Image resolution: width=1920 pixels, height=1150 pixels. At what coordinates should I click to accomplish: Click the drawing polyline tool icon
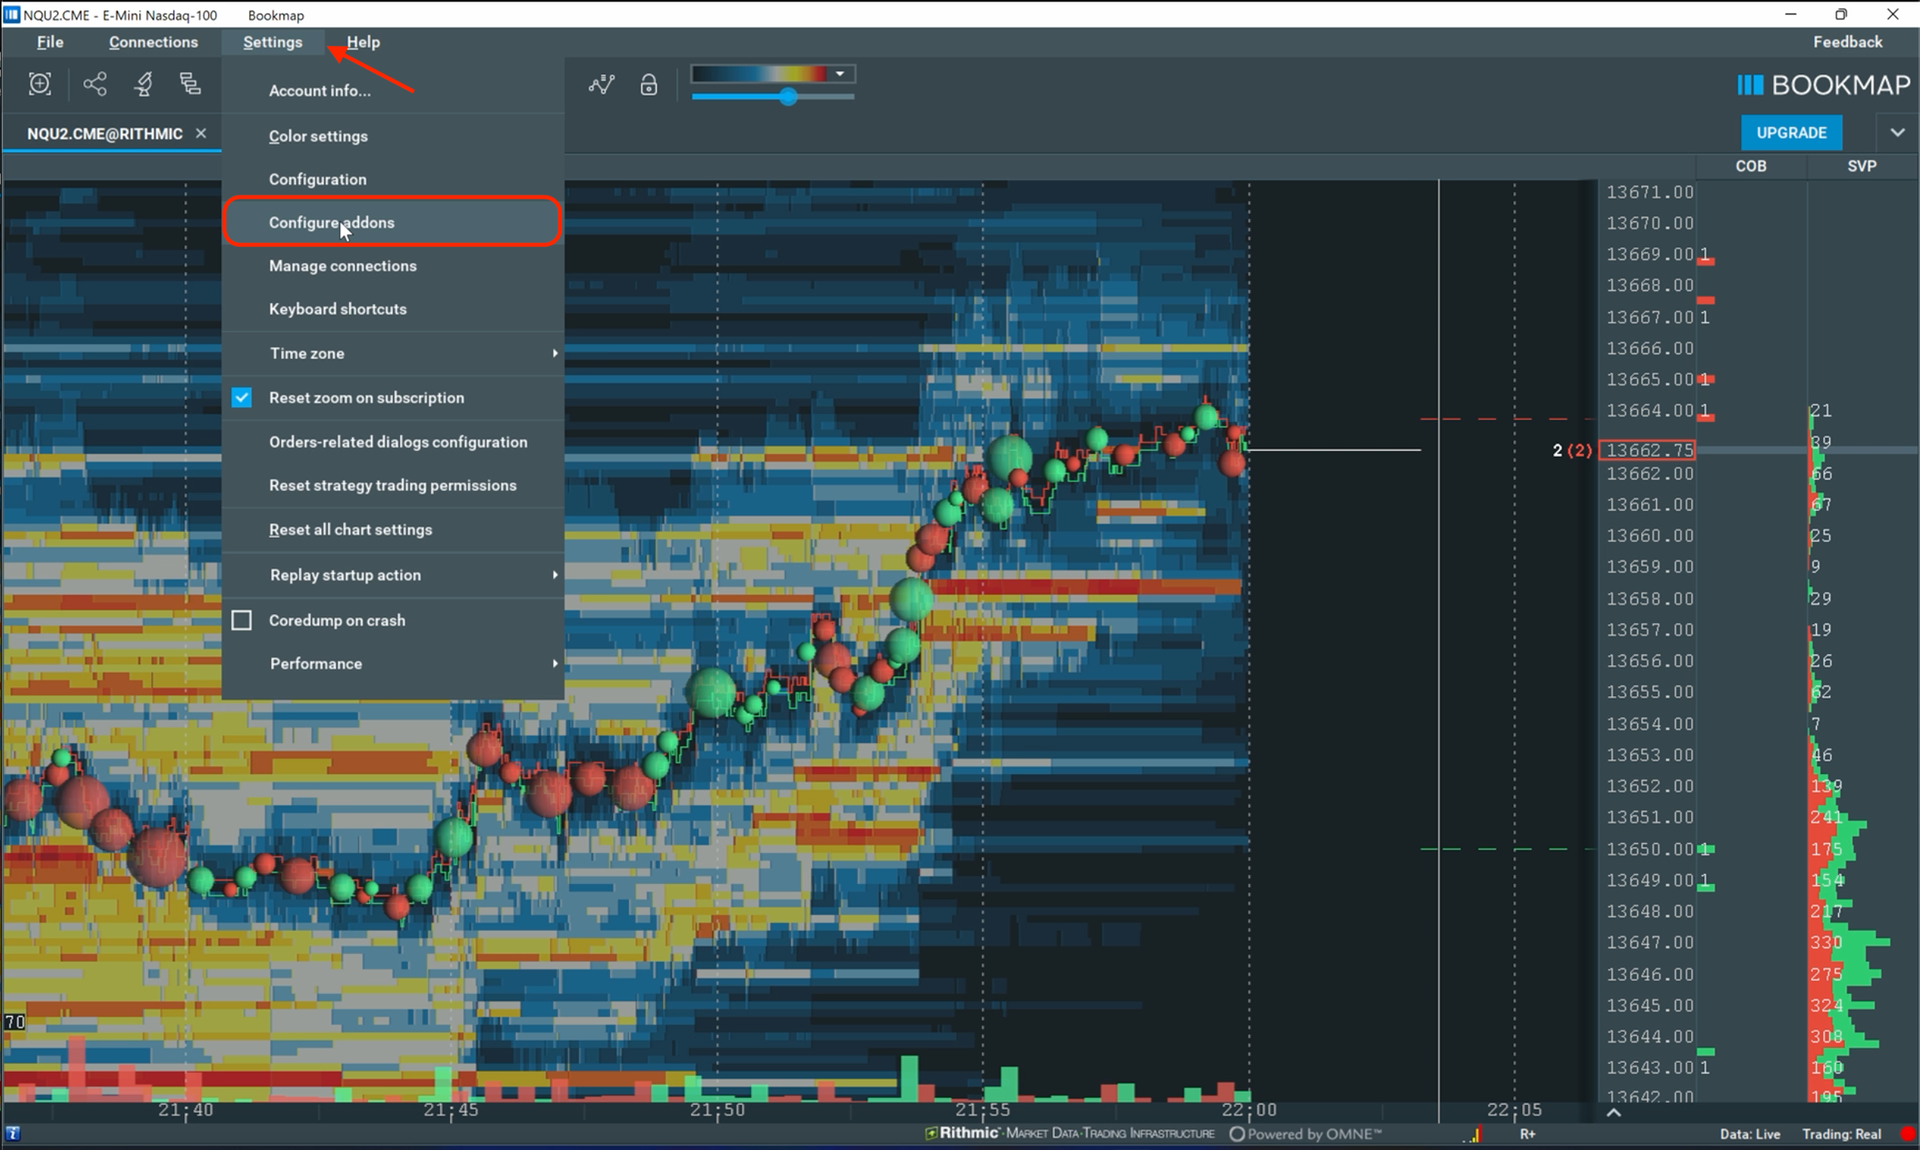[x=602, y=85]
